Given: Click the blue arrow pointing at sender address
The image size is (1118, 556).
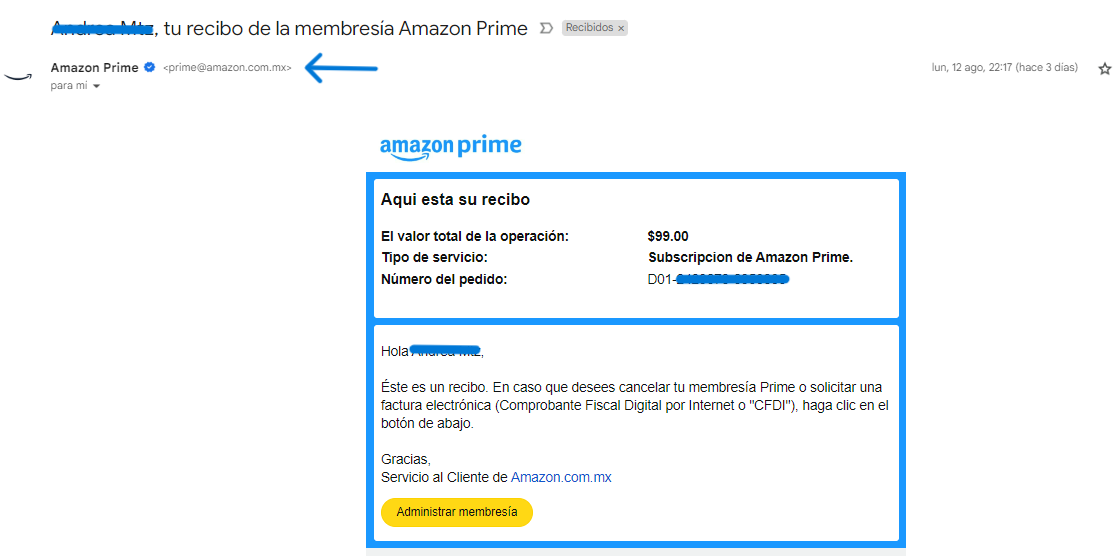Looking at the screenshot, I should point(340,68).
